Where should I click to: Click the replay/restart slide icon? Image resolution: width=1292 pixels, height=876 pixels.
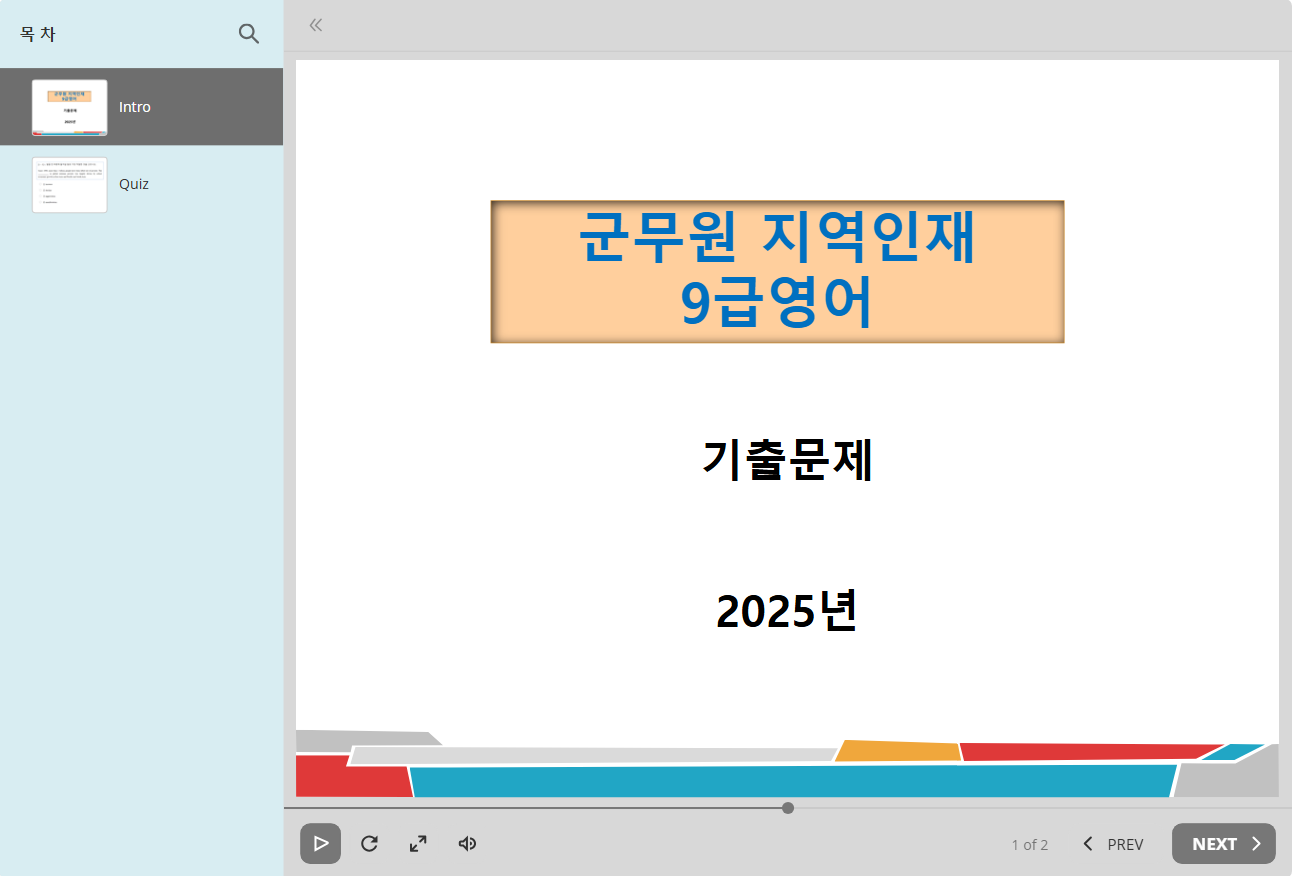[369, 843]
